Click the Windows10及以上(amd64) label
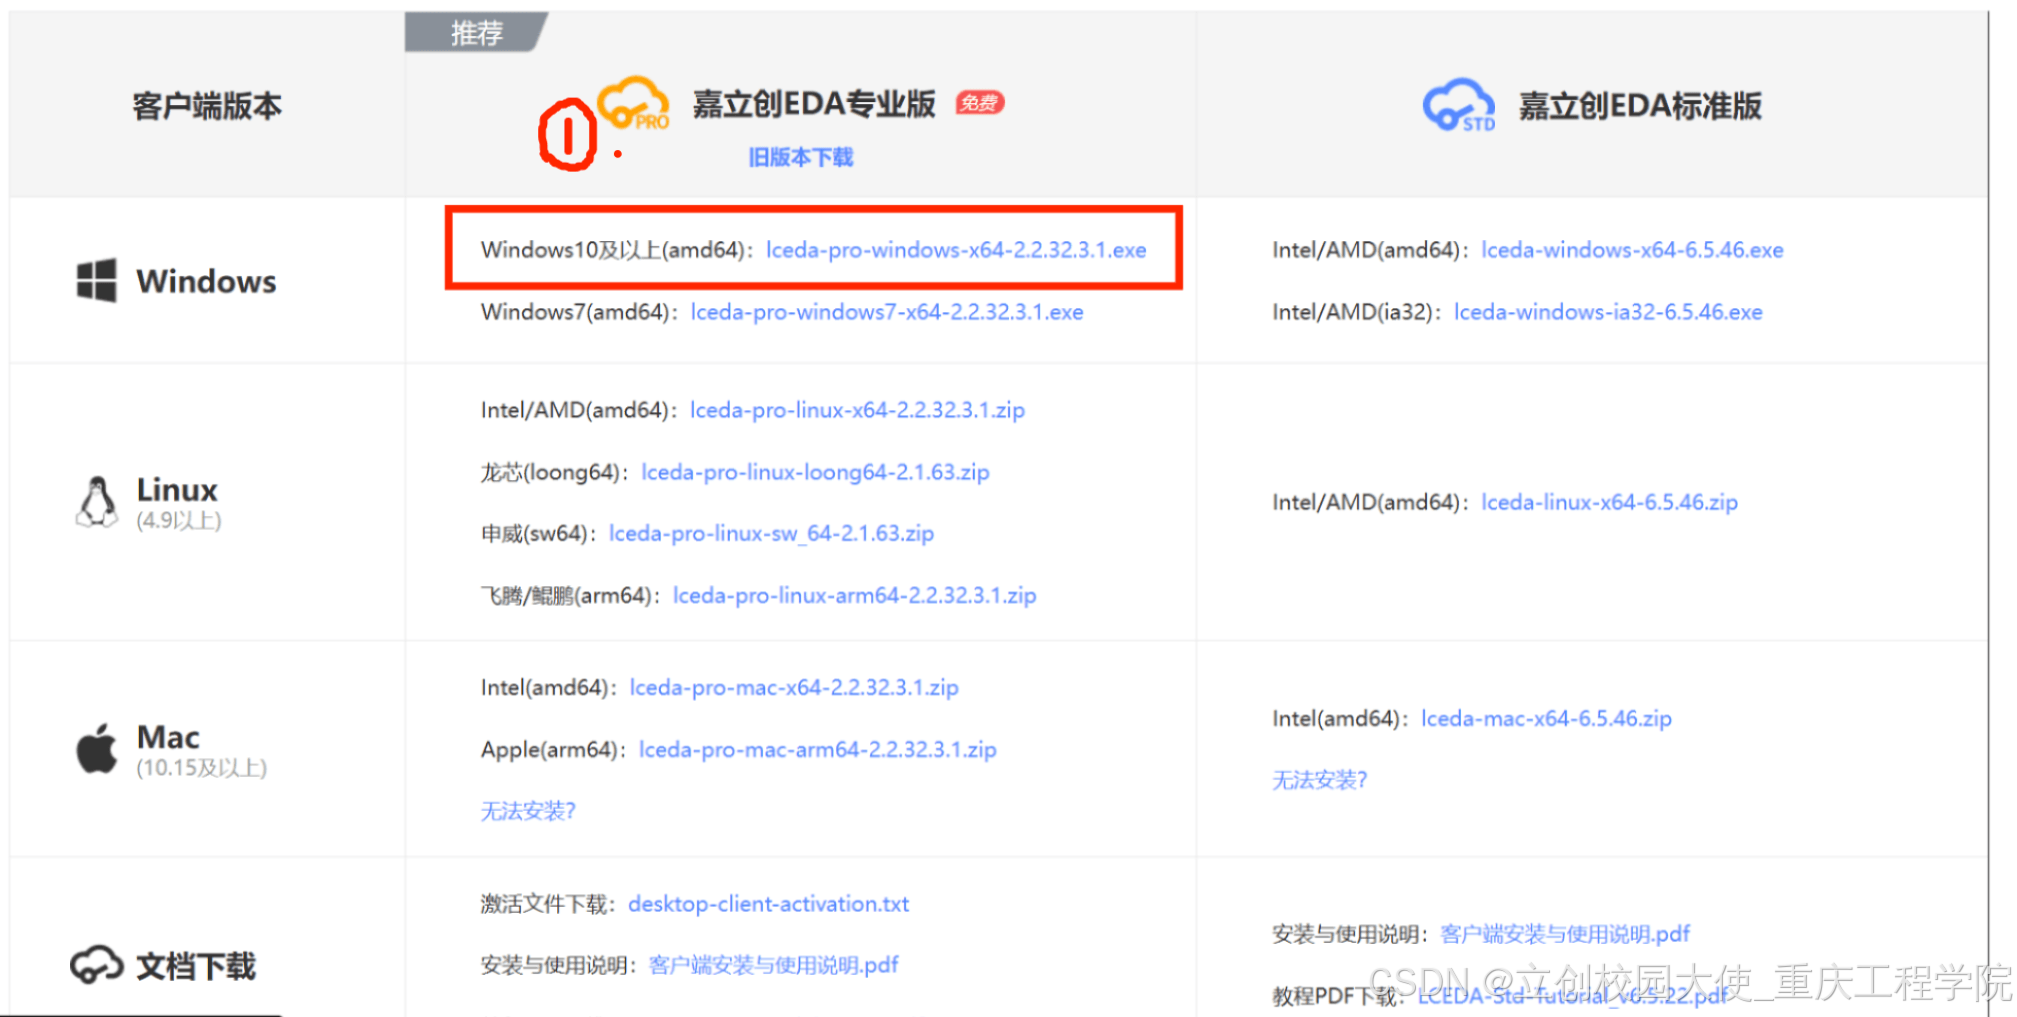The width and height of the screenshot is (2017, 1017). [617, 250]
